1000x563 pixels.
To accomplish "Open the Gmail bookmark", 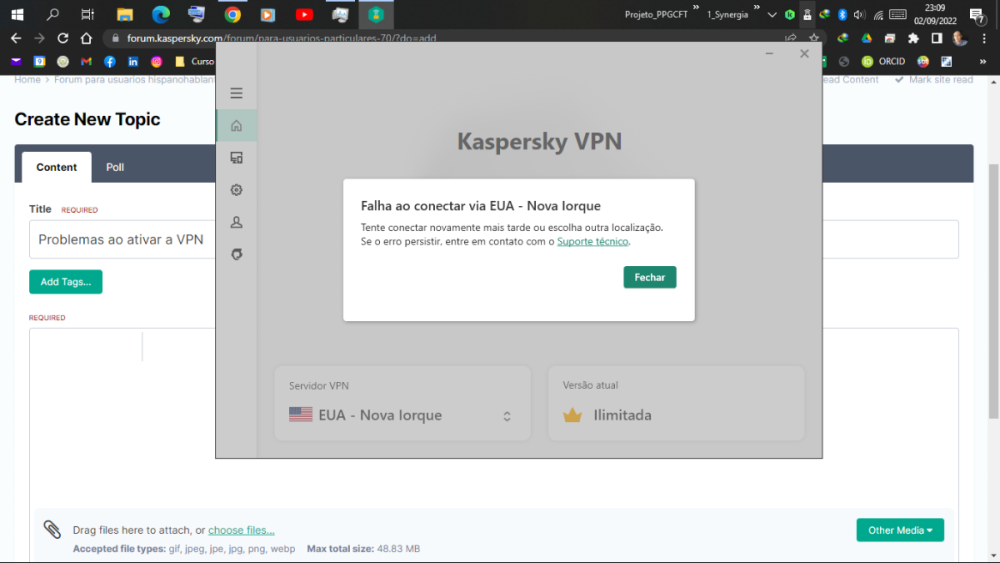I will pos(86,61).
